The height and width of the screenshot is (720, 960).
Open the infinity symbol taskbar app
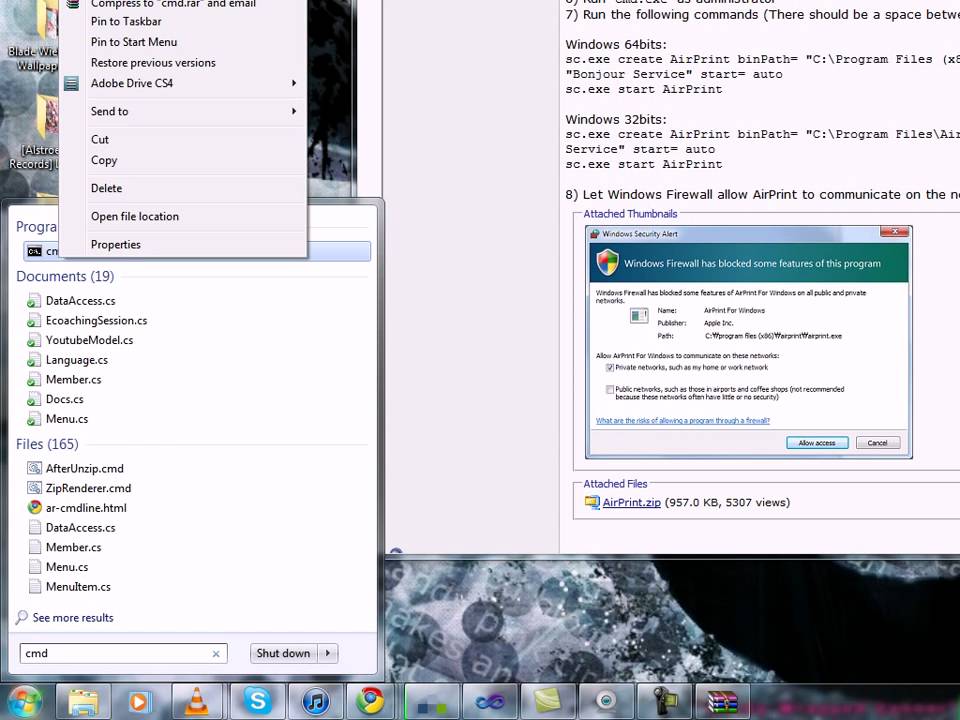[x=490, y=701]
